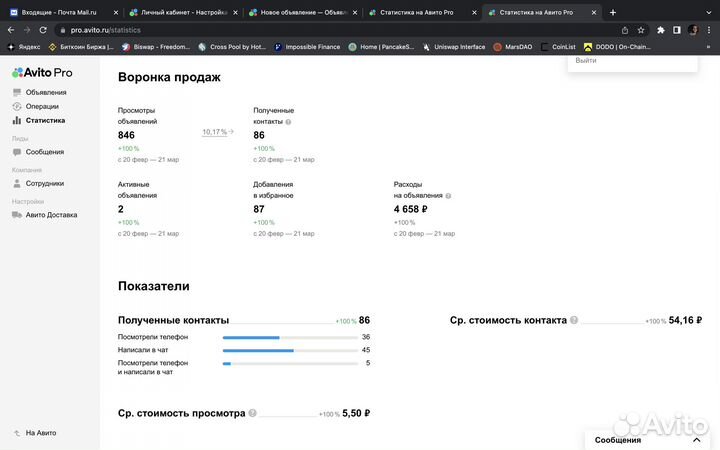720x450 pixels.
Task: Click browser forward arrow
Action: 27,30
